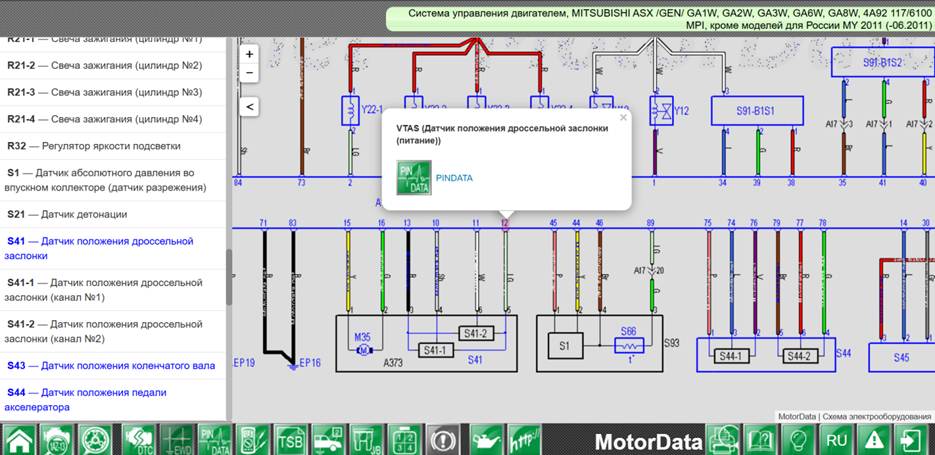Open the EWD wiring diagrams icon

(x=177, y=441)
